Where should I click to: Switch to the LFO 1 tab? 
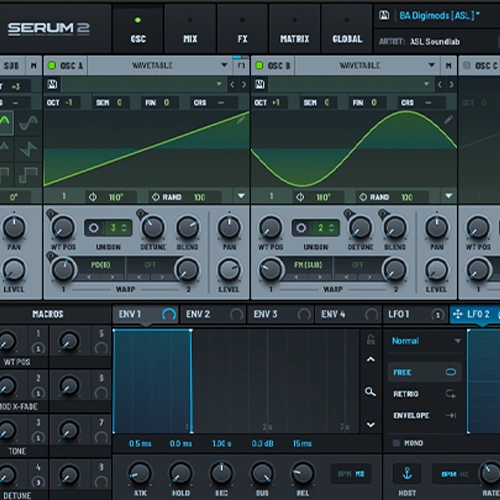click(415, 314)
